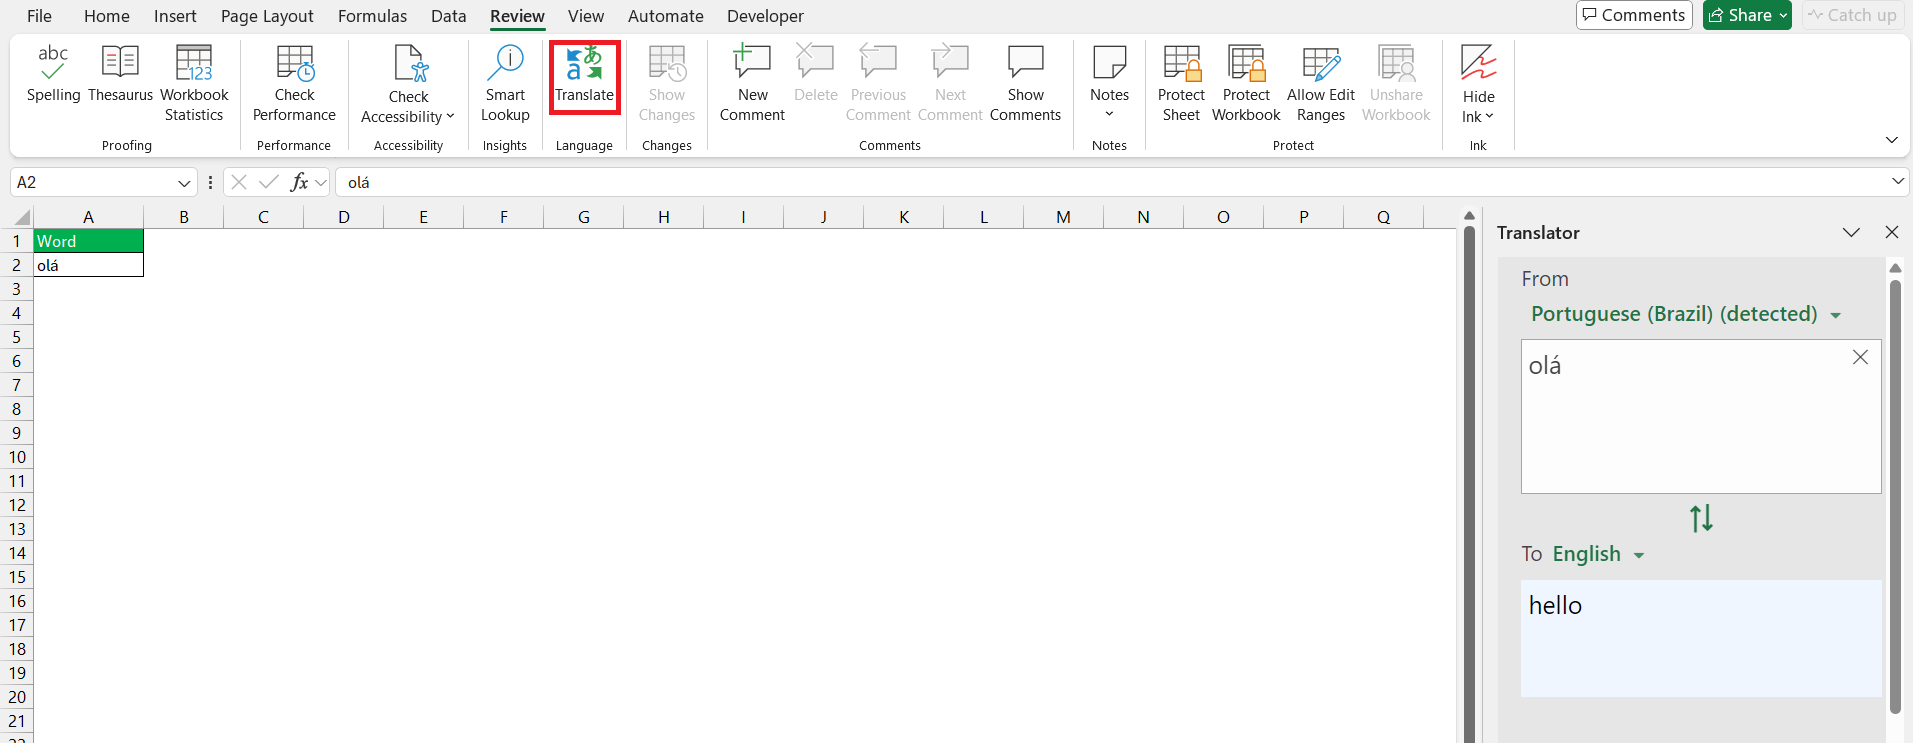Image resolution: width=1913 pixels, height=743 pixels.
Task: Close the Translator pane
Action: [x=1891, y=232]
